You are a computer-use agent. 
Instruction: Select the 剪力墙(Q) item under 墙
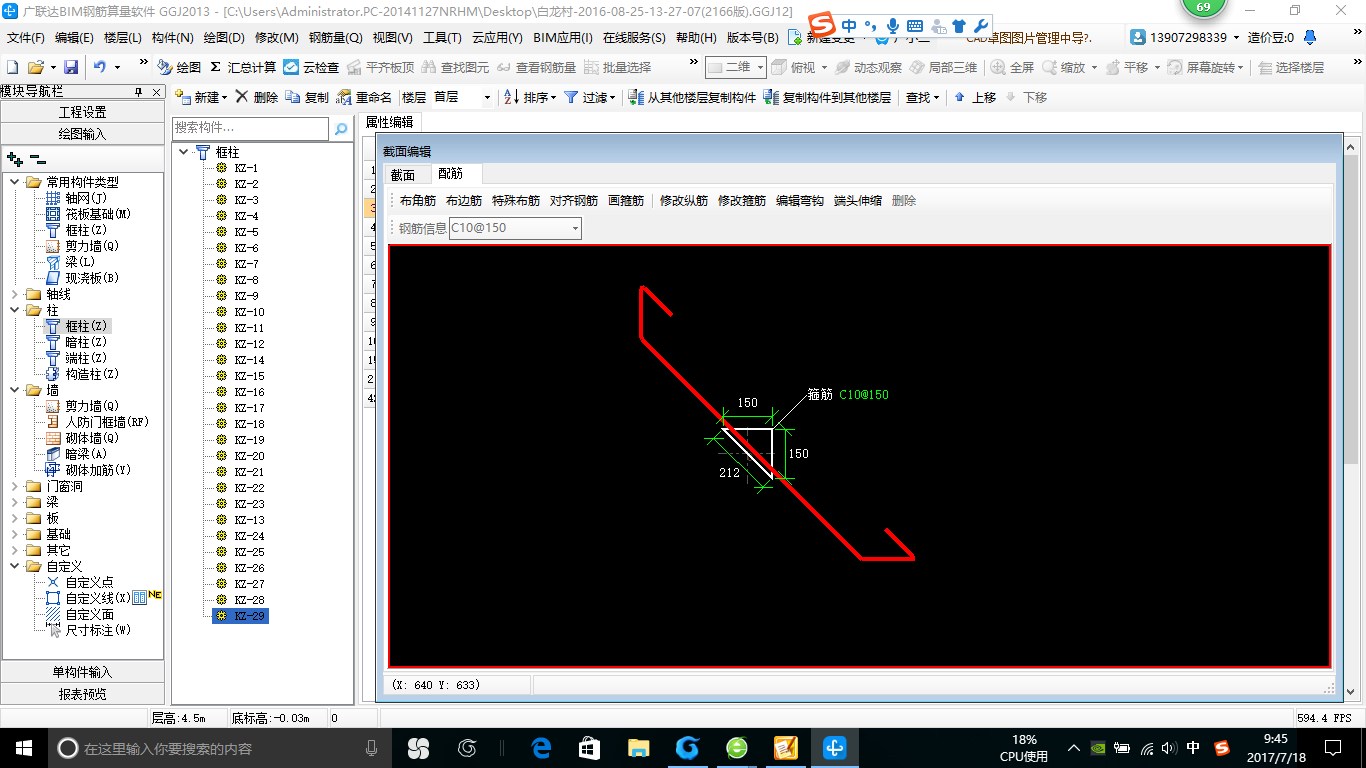[92, 406]
